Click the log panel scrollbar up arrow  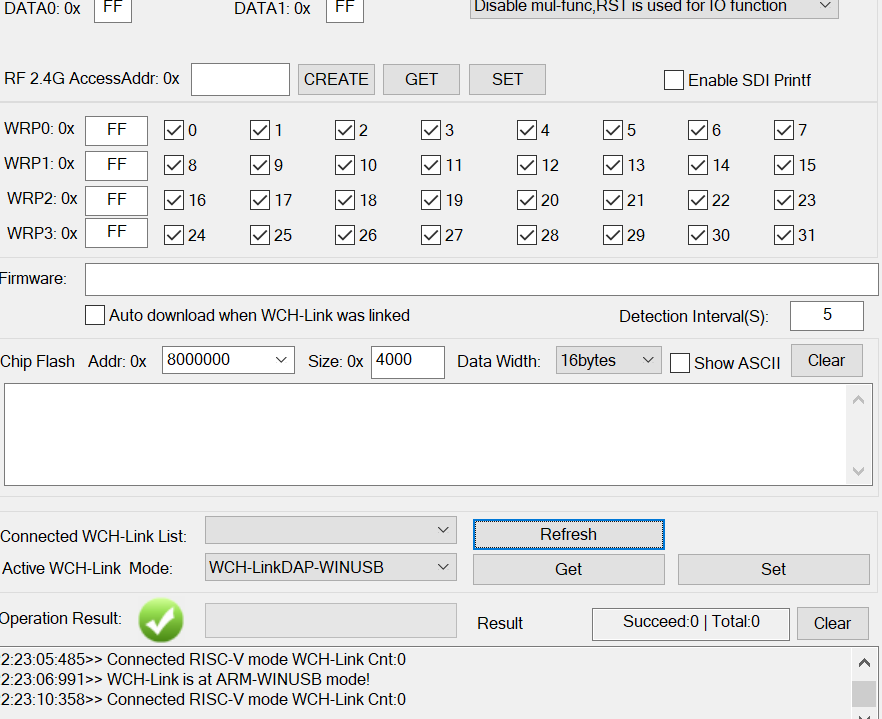[865, 663]
